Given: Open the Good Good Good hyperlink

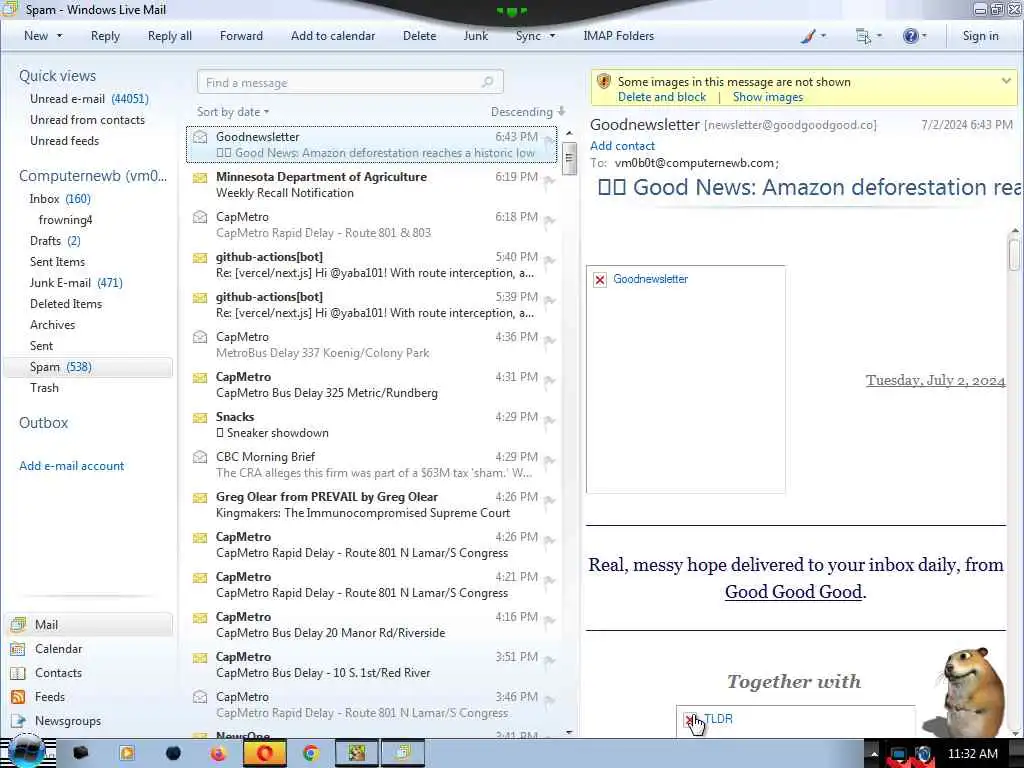Looking at the screenshot, I should coord(793,592).
